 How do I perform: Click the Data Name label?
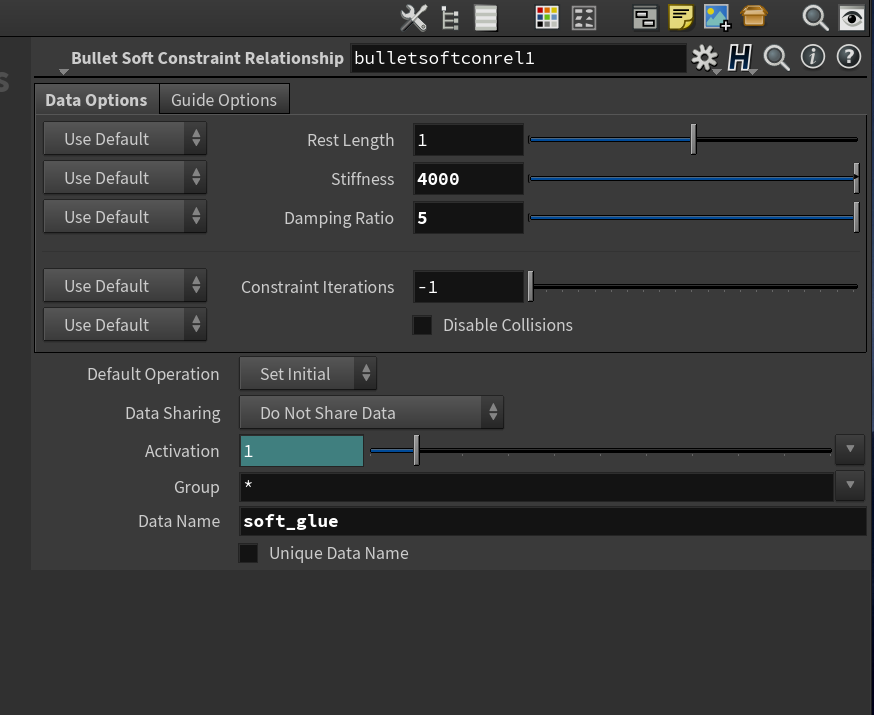pyautogui.click(x=179, y=521)
